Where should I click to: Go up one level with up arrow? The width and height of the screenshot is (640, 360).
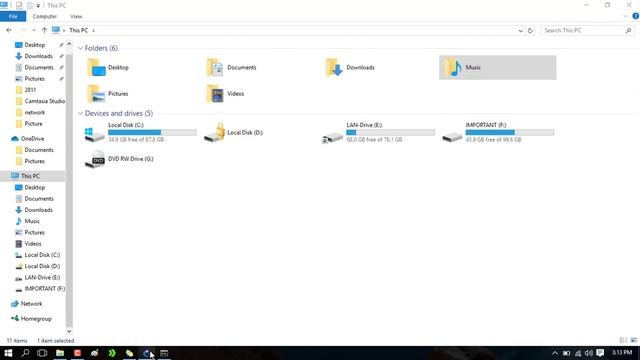[44, 30]
